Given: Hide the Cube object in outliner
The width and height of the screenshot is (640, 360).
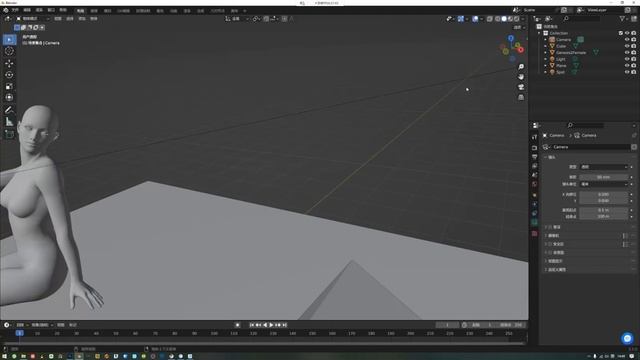Looking at the screenshot, I should click(x=627, y=46).
